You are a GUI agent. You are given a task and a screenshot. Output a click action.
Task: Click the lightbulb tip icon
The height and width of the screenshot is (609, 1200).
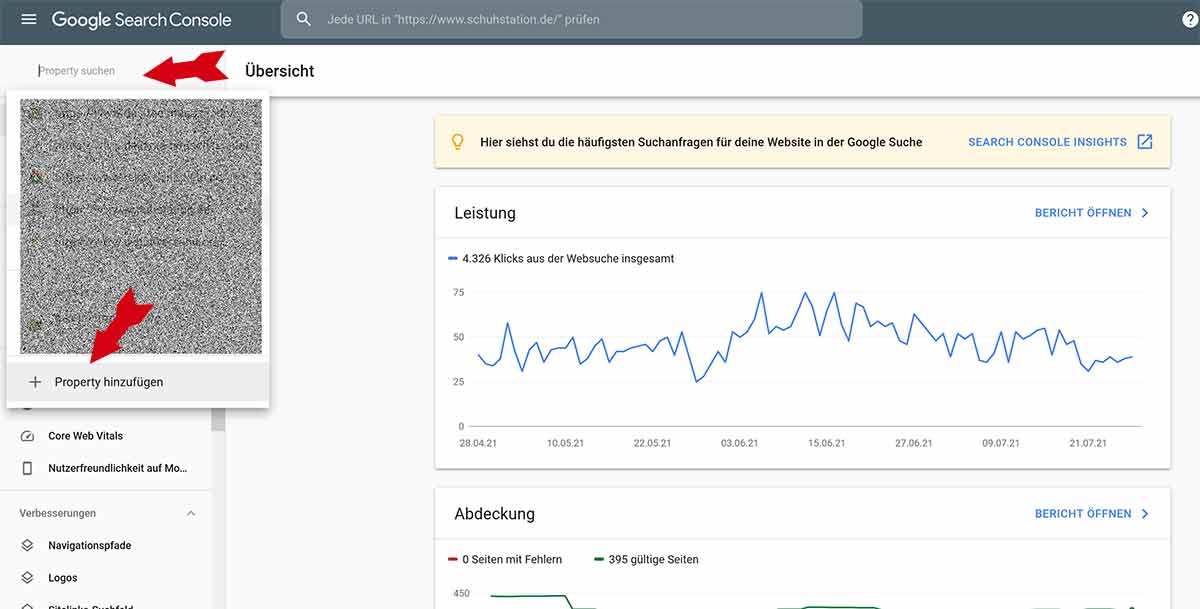point(458,142)
